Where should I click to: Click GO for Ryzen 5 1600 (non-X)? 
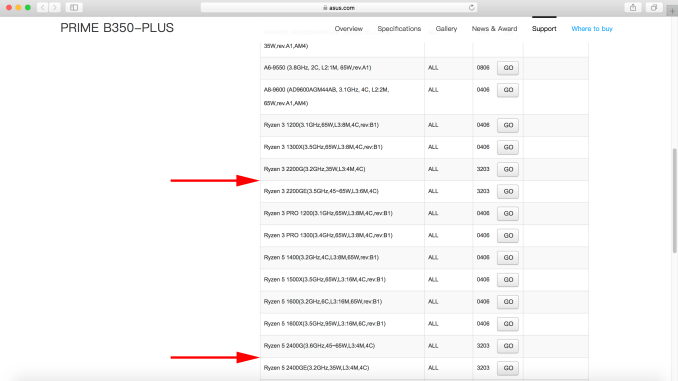(508, 302)
